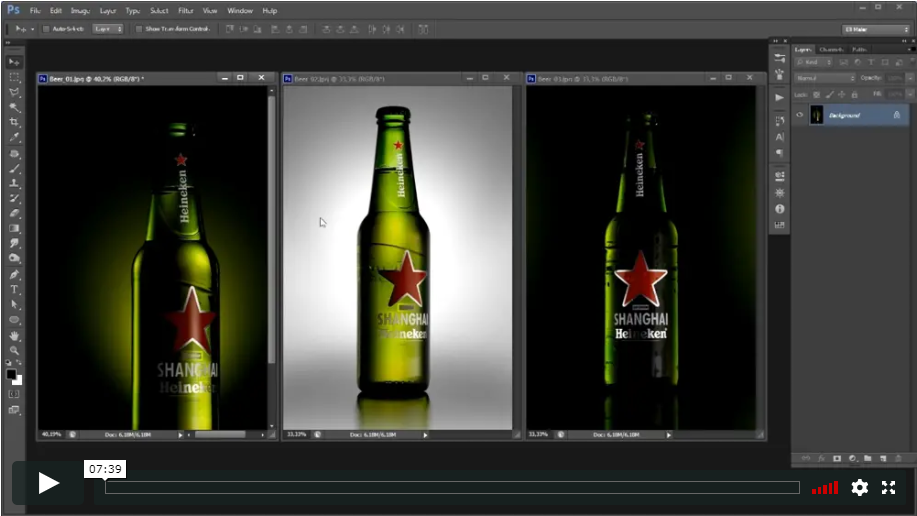Open the Filter menu
The width and height of the screenshot is (917, 516).
pyautogui.click(x=185, y=11)
